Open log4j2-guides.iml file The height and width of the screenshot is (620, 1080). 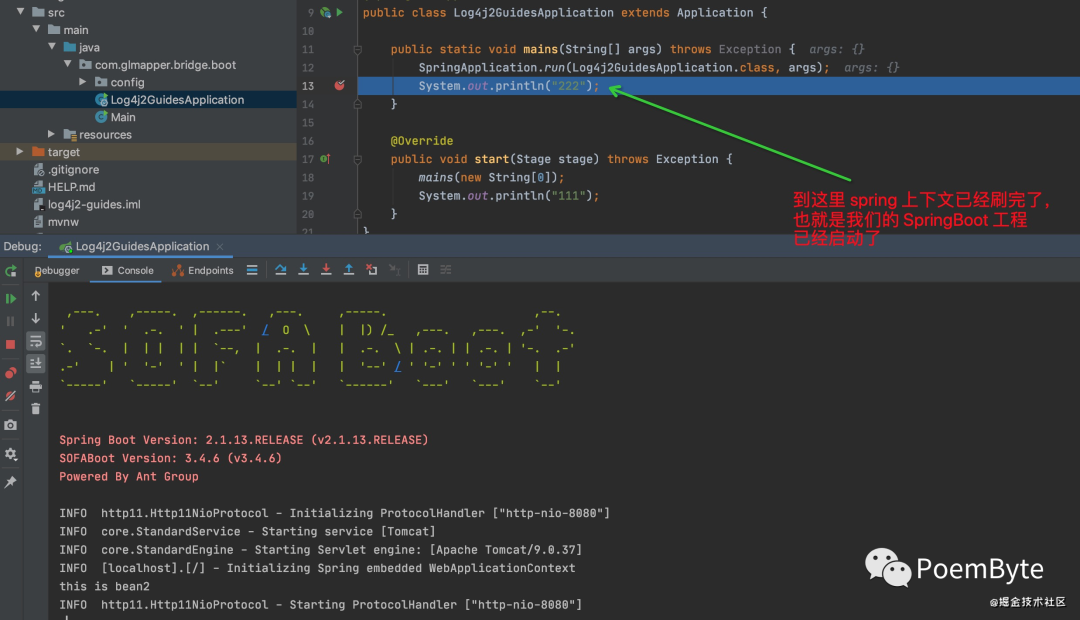tap(87, 205)
